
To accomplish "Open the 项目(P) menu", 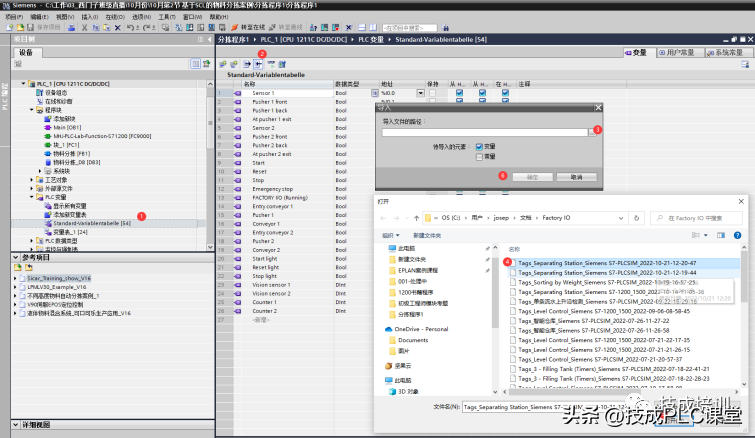I will [14, 17].
